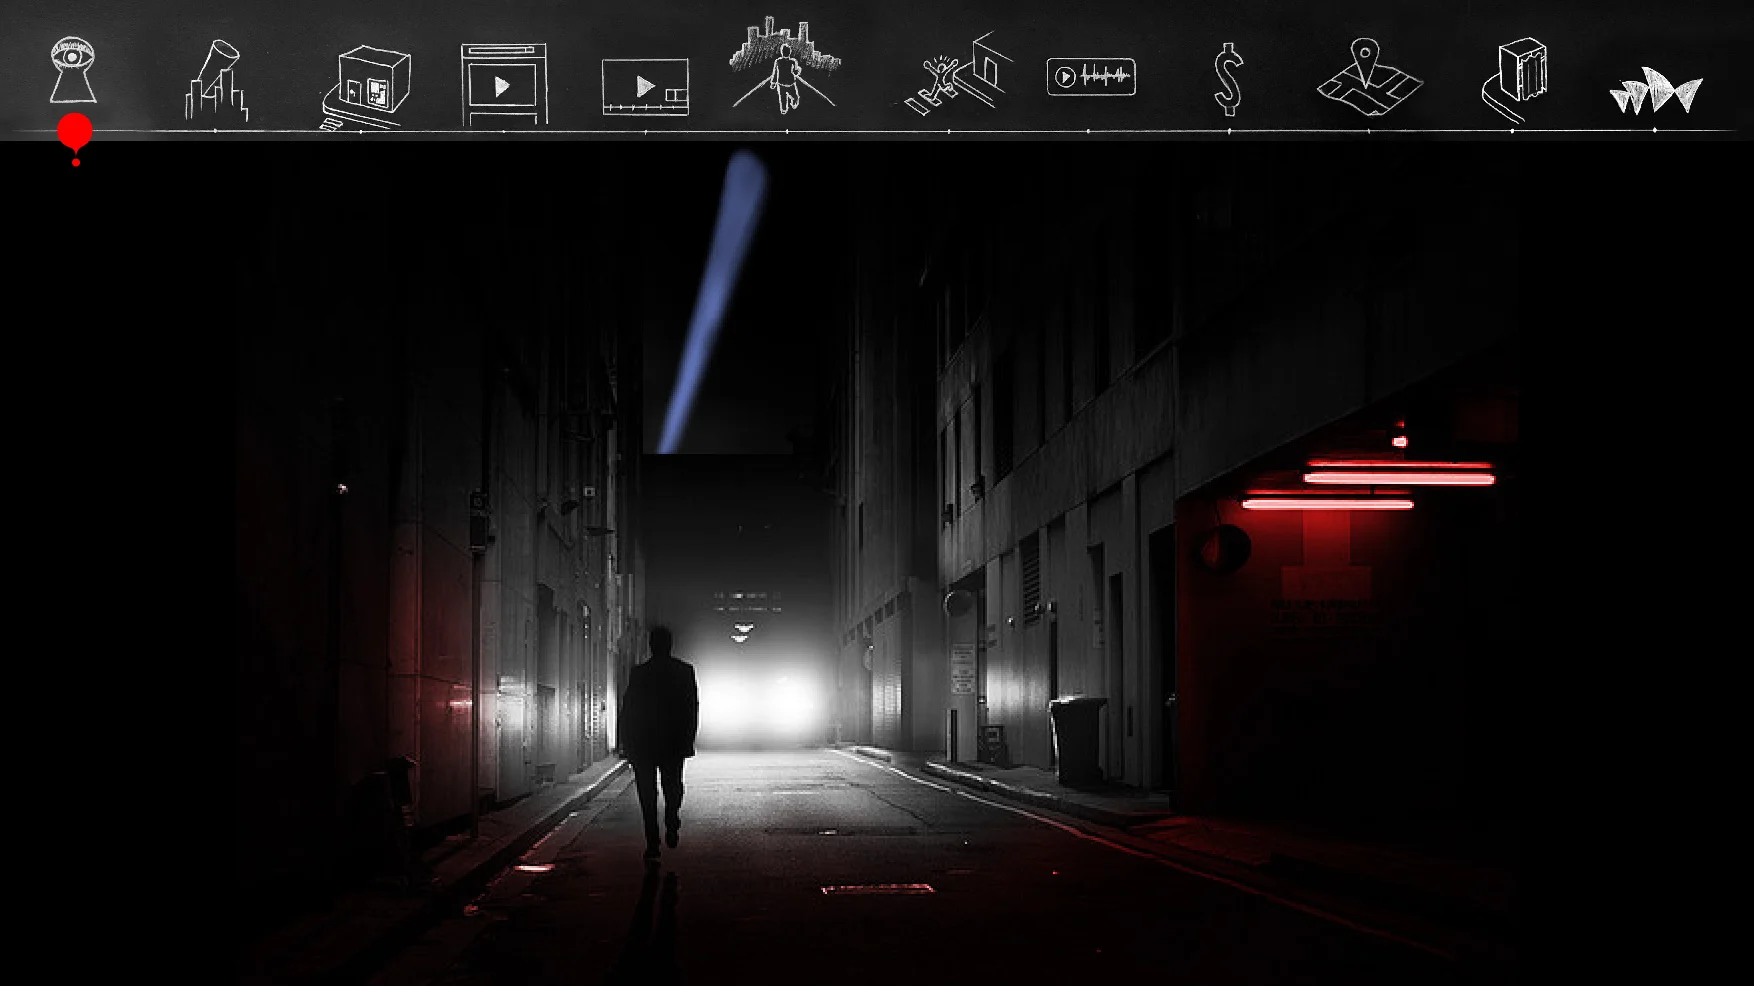Select the running man city skyline icon
This screenshot has width=1754, height=986.
785,63
